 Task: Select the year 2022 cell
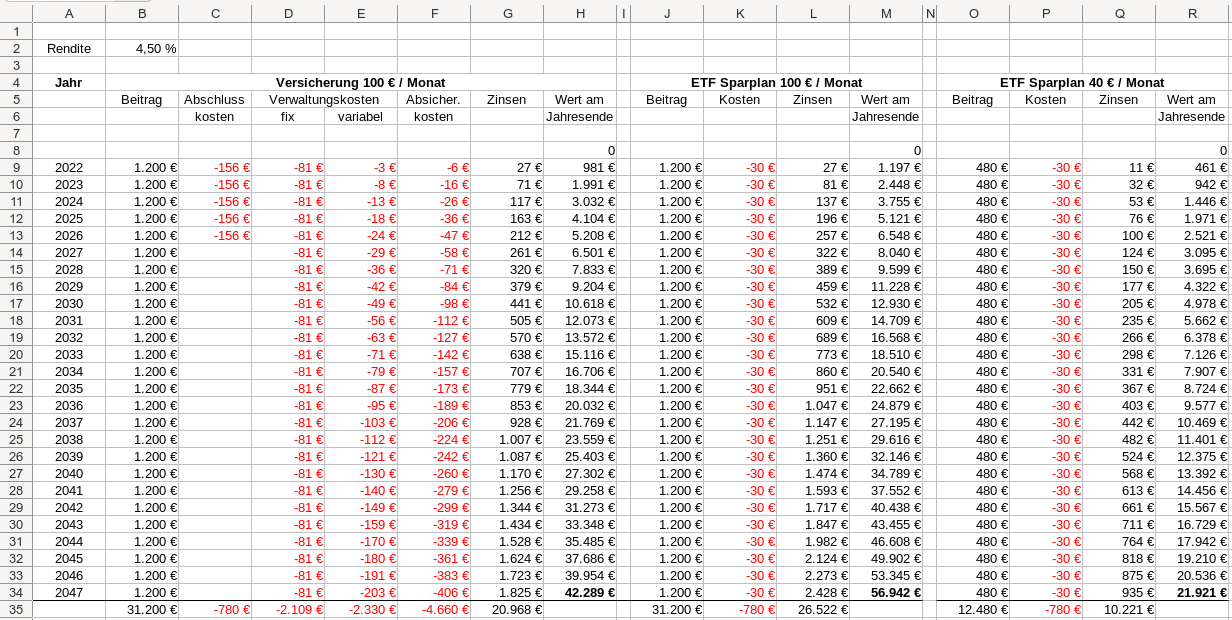click(69, 167)
